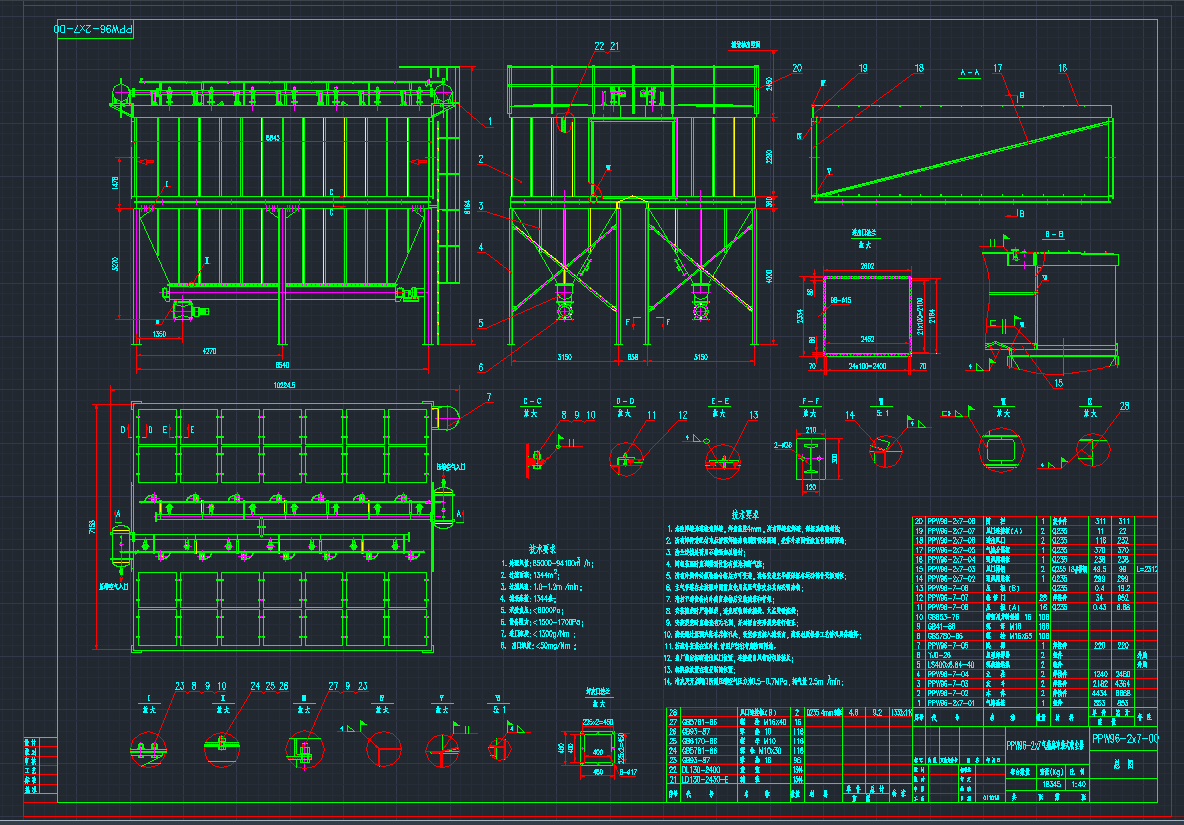Click the 1:40 scale value in the title block
Viewport: 1184px width, 825px height.
(1079, 784)
